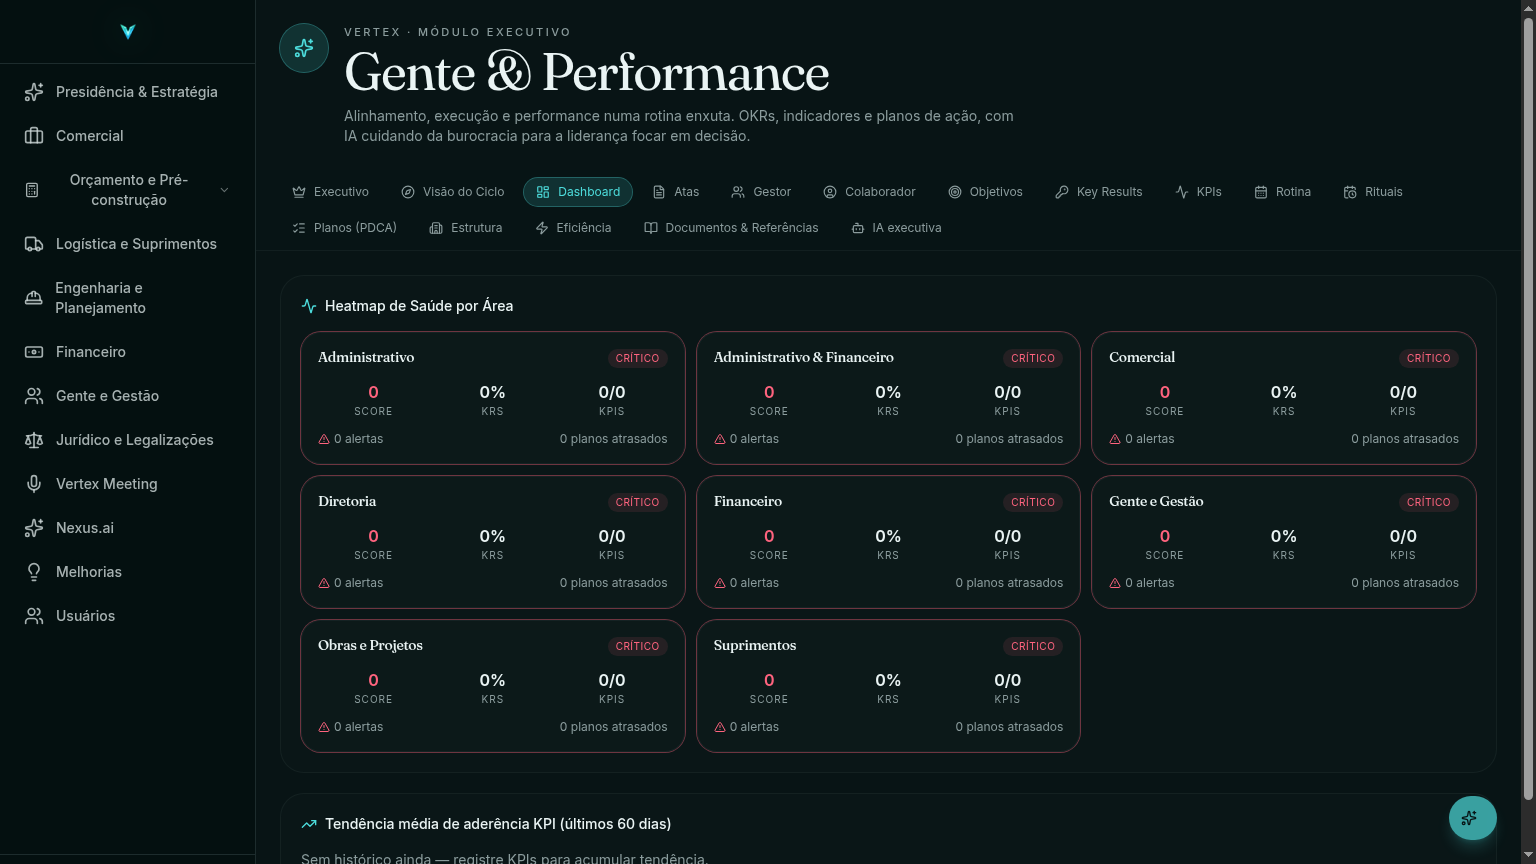
Task: Open the Objetivos tab
Action: (985, 192)
